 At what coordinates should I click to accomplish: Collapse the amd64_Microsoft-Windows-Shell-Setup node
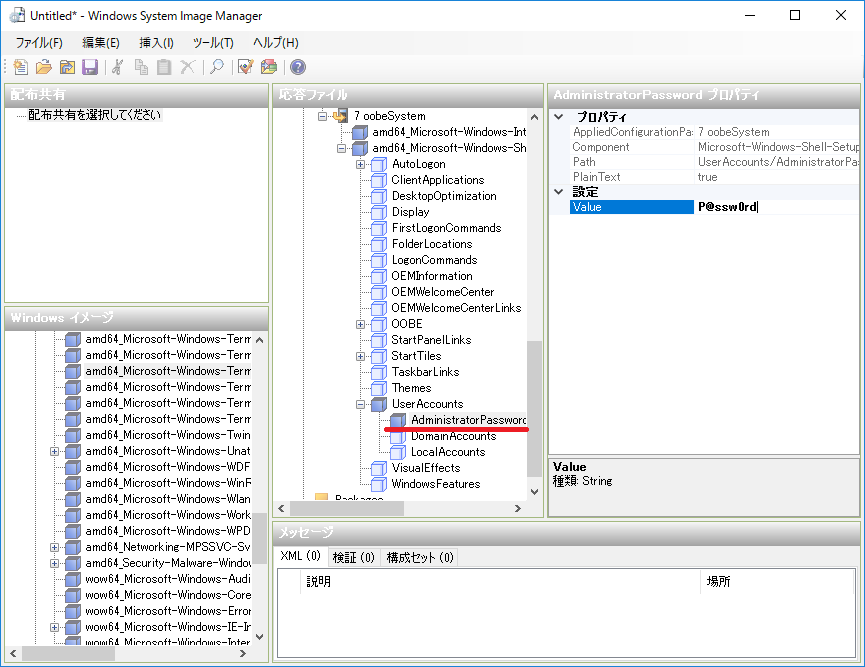[341, 148]
